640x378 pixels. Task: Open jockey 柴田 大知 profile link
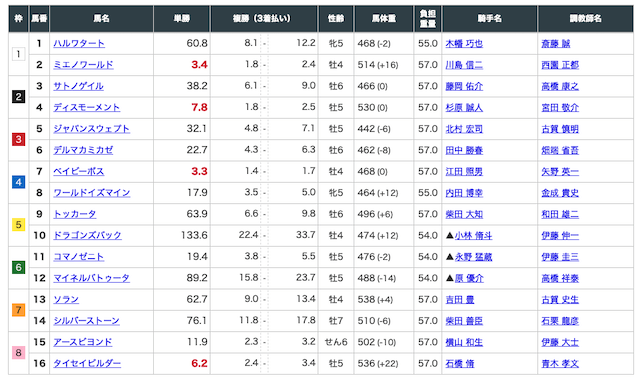464,214
